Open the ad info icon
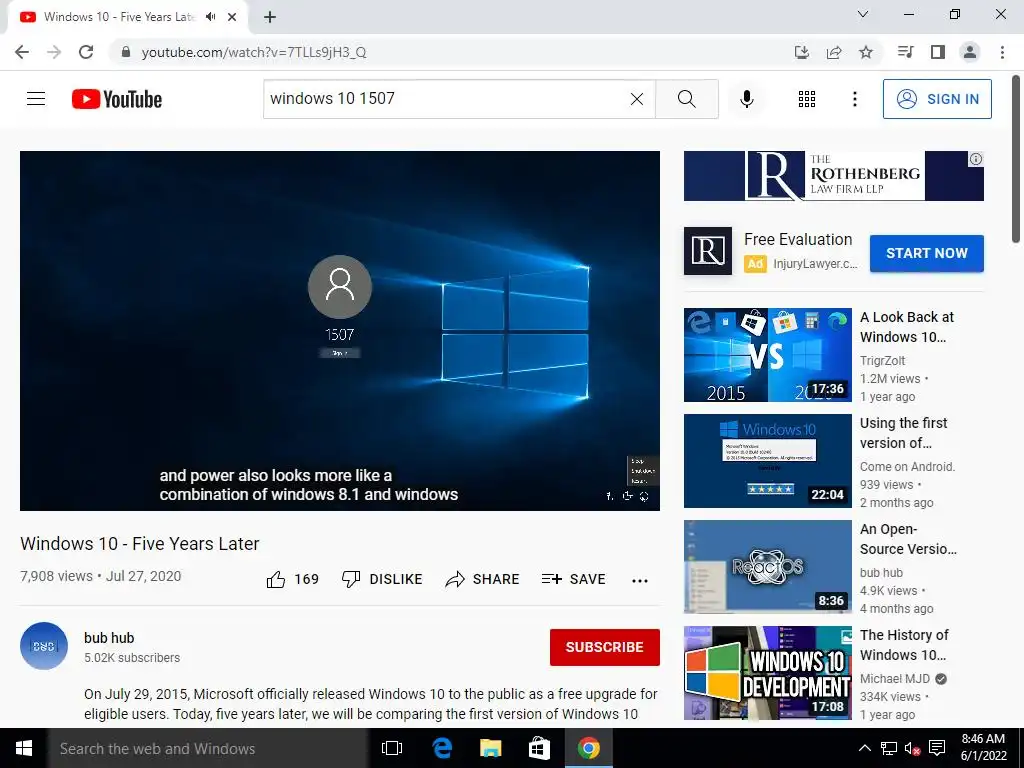The width and height of the screenshot is (1024, 768). (x=976, y=159)
